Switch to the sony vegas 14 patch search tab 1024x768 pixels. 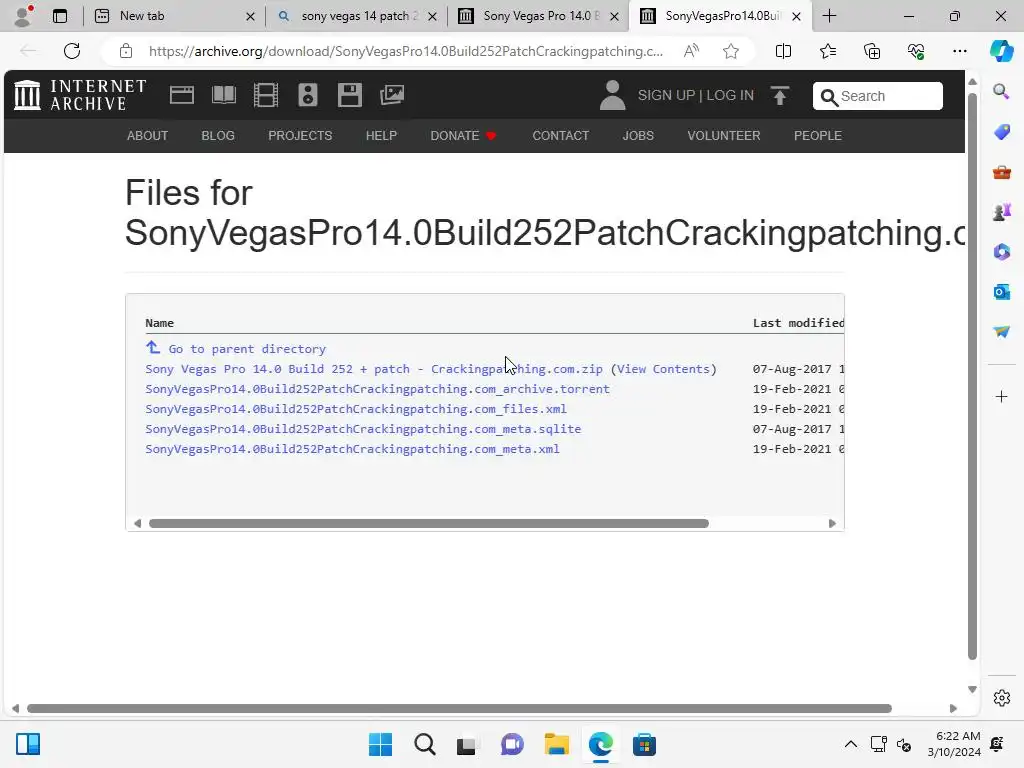(x=359, y=16)
